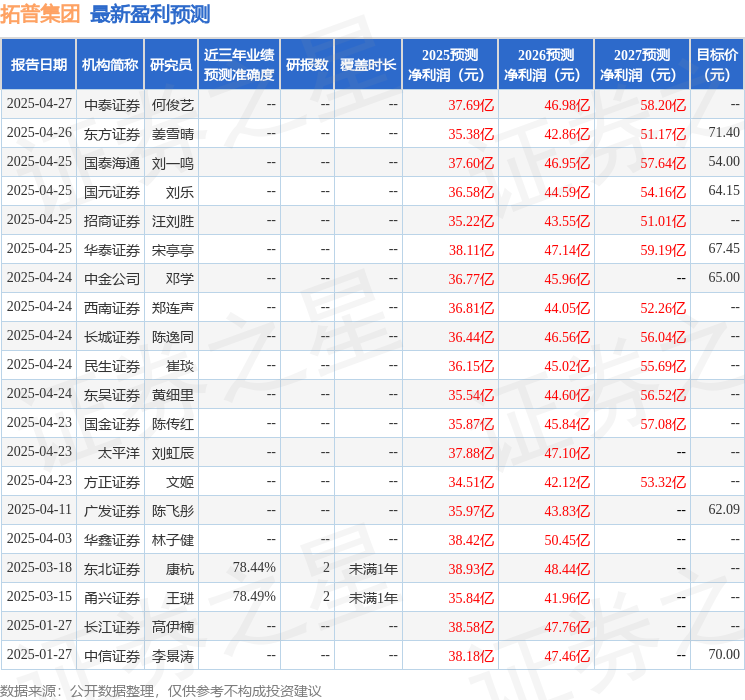Click the 研究员 column header
Image resolution: width=745 pixels, height=700 pixels.
171,65
